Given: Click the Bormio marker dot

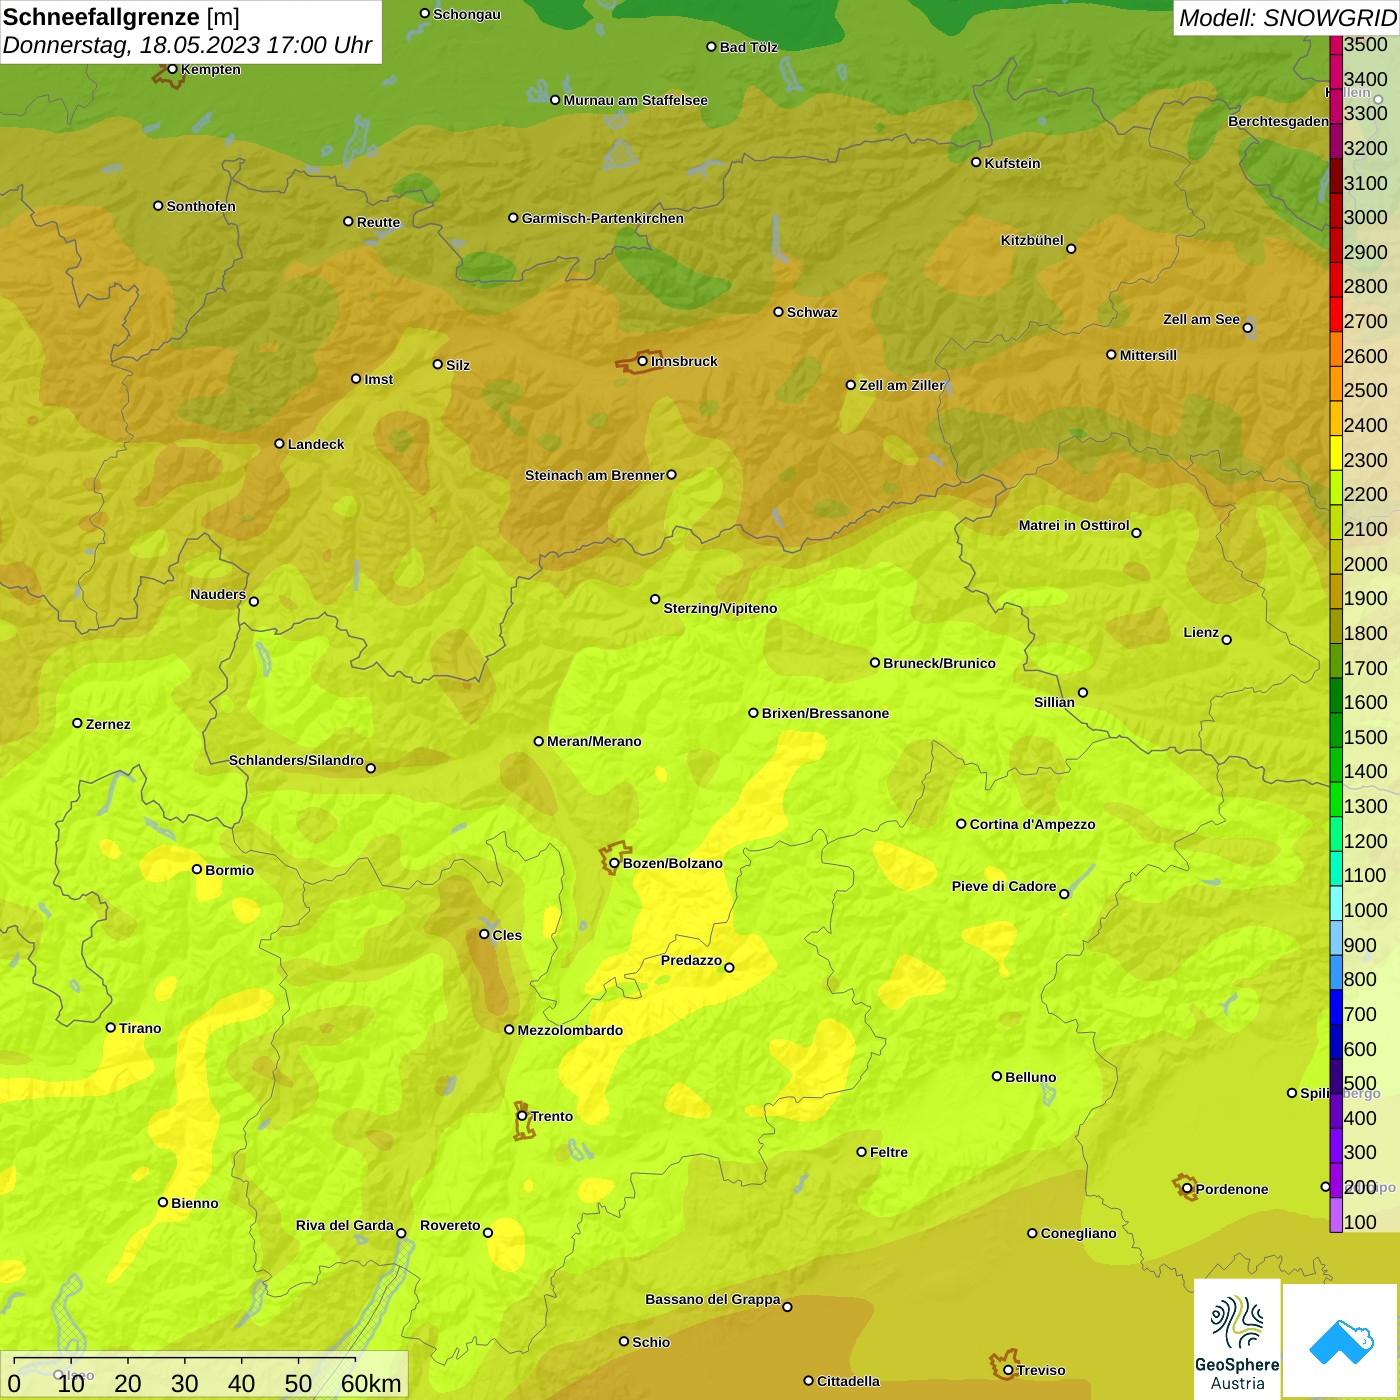Looking at the screenshot, I should [x=197, y=869].
